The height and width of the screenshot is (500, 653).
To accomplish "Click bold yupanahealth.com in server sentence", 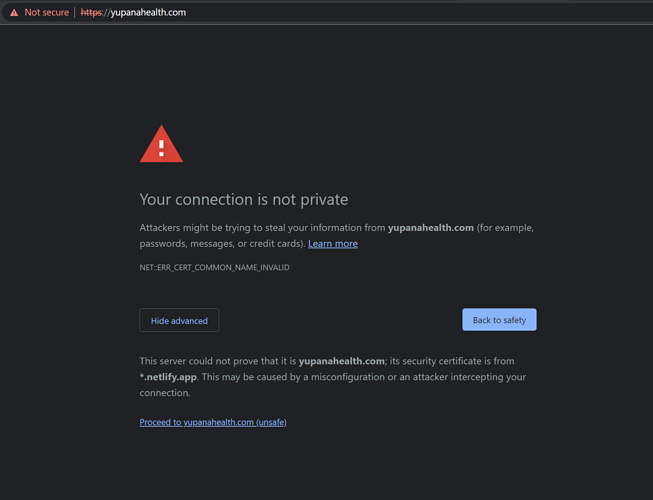I will point(341,361).
